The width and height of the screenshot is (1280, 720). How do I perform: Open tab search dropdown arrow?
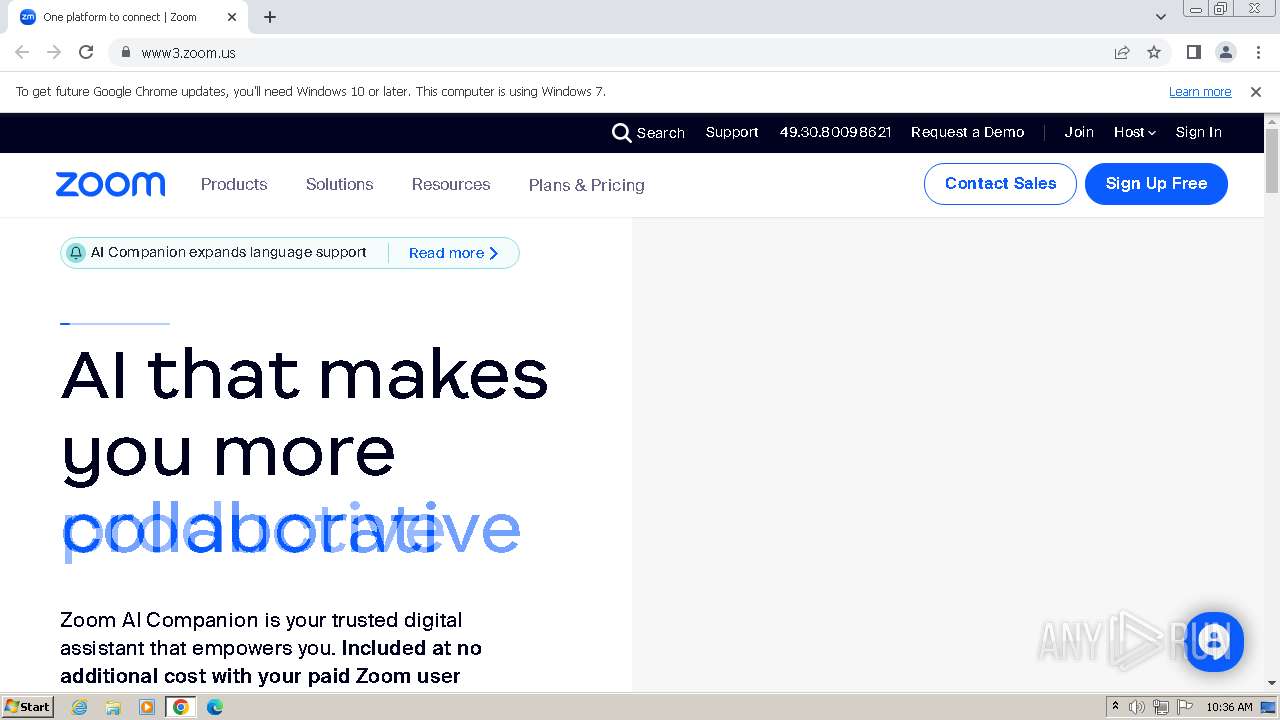[x=1161, y=17]
